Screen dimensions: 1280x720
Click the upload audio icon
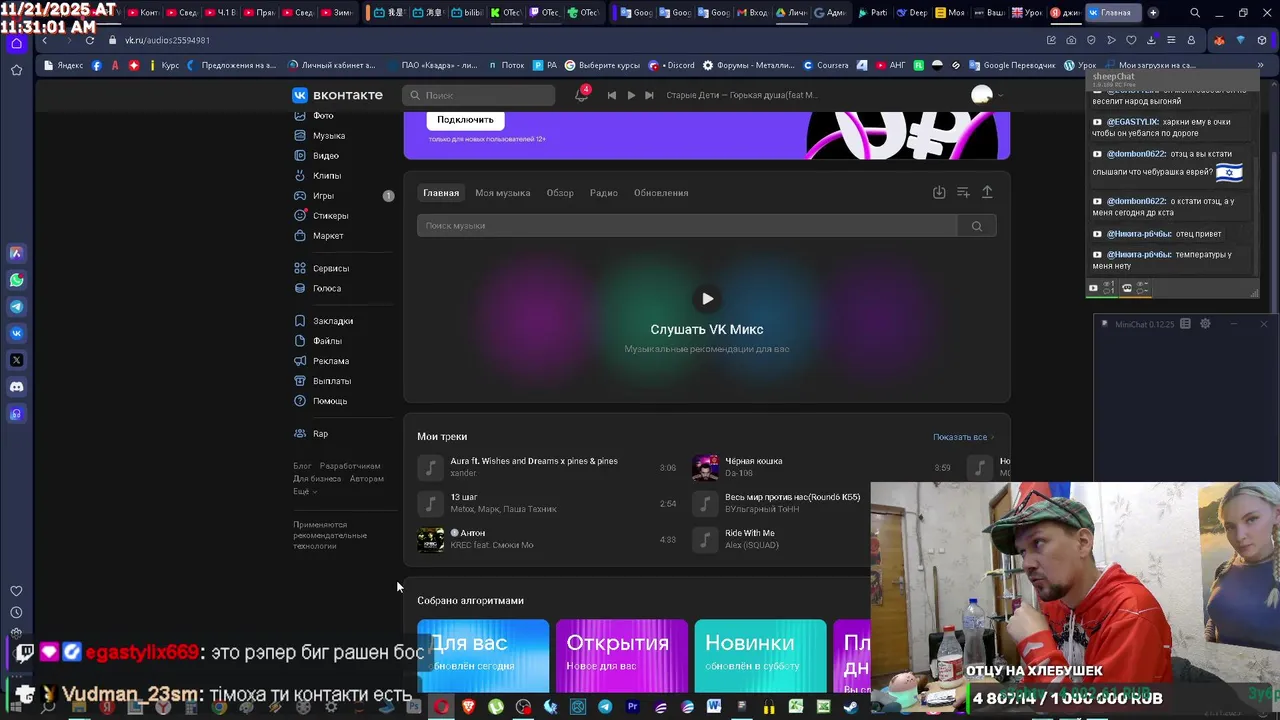coord(987,192)
